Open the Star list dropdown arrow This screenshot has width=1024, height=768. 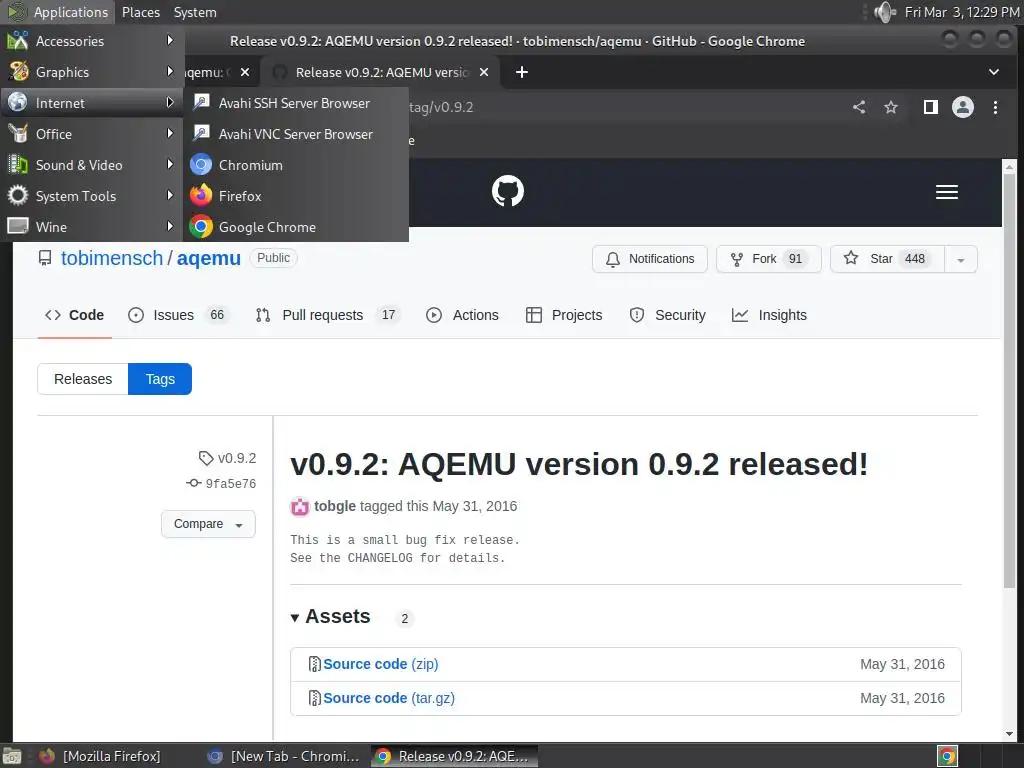tap(961, 259)
